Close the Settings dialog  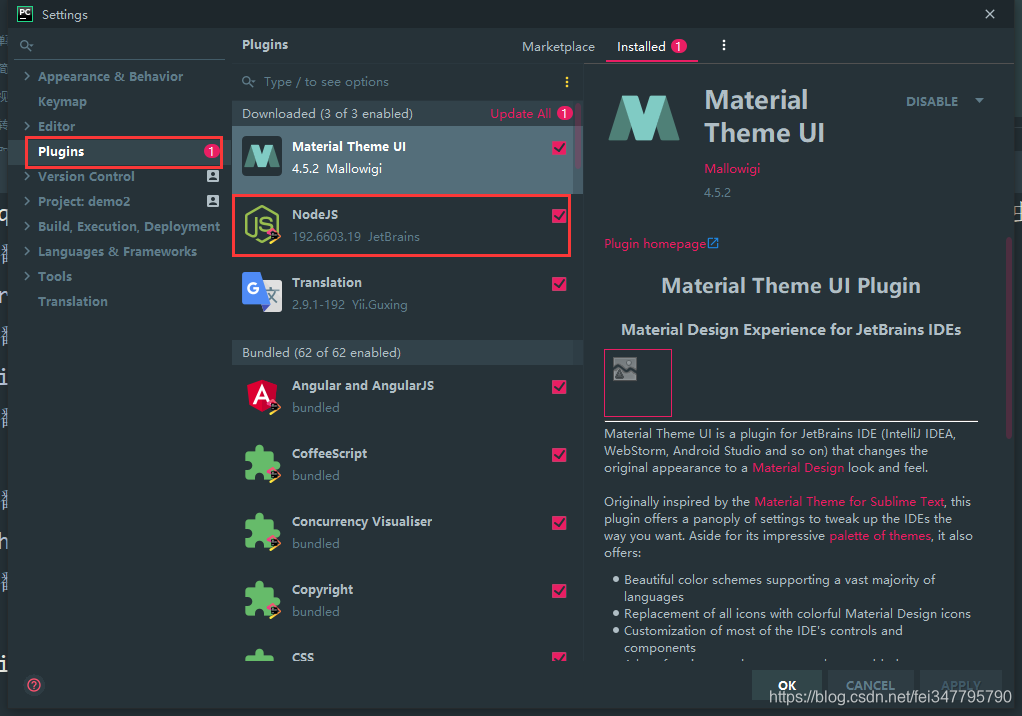click(x=989, y=14)
